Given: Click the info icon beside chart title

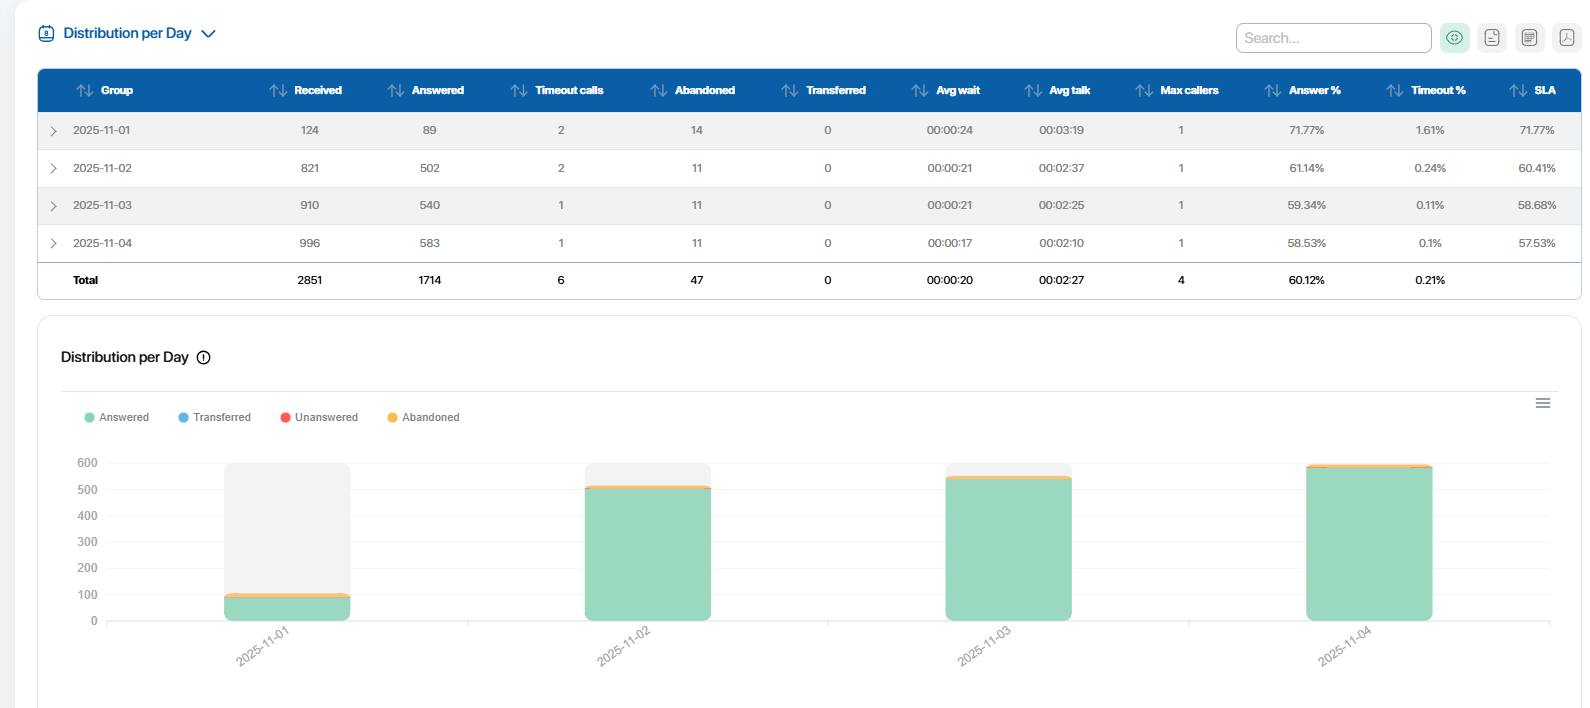Looking at the screenshot, I should pos(204,358).
